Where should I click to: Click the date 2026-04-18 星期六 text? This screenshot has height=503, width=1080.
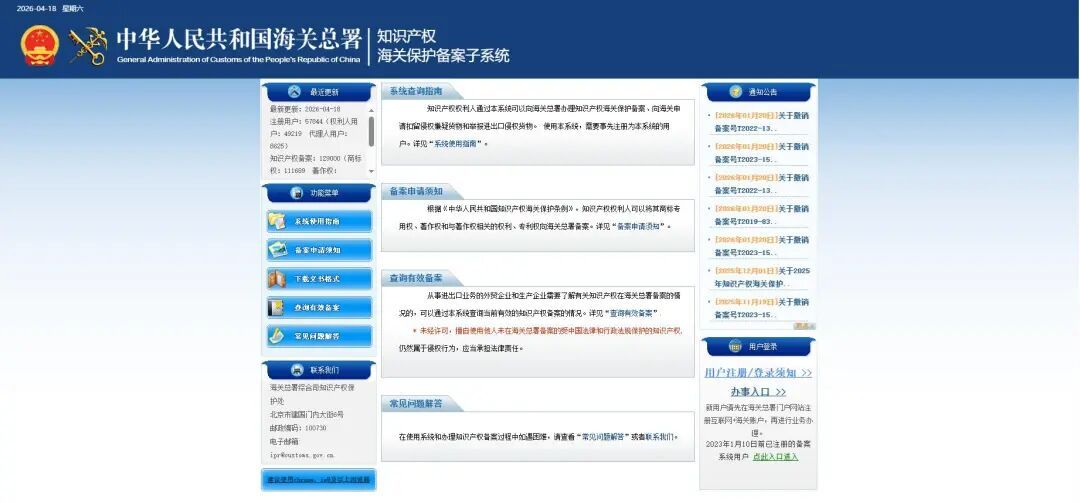point(50,8)
